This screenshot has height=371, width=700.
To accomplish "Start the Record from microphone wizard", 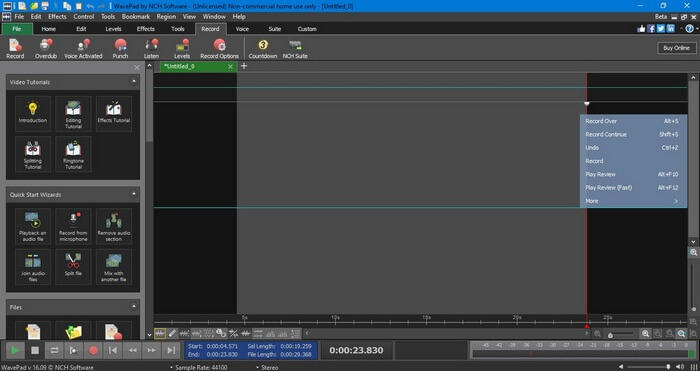I will pos(73,226).
